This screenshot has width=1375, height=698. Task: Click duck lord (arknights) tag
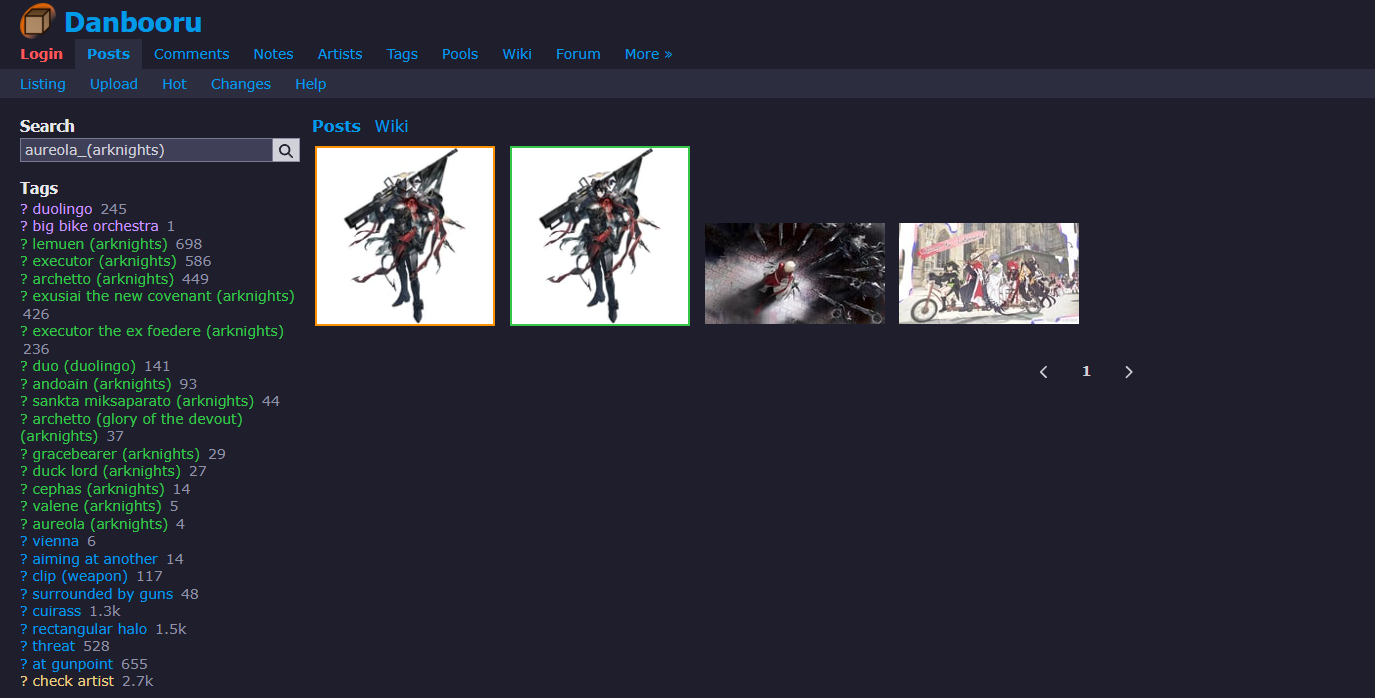pyautogui.click(x=106, y=471)
